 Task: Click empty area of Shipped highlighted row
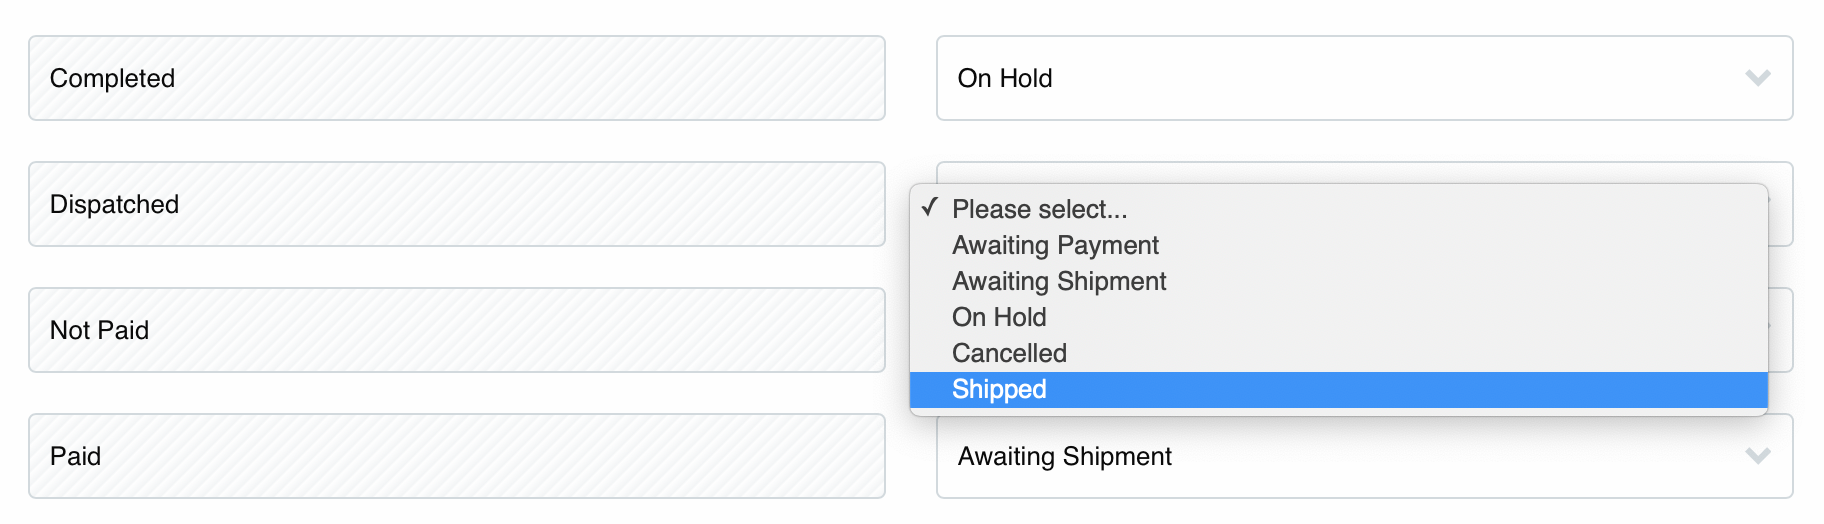(x=1400, y=389)
